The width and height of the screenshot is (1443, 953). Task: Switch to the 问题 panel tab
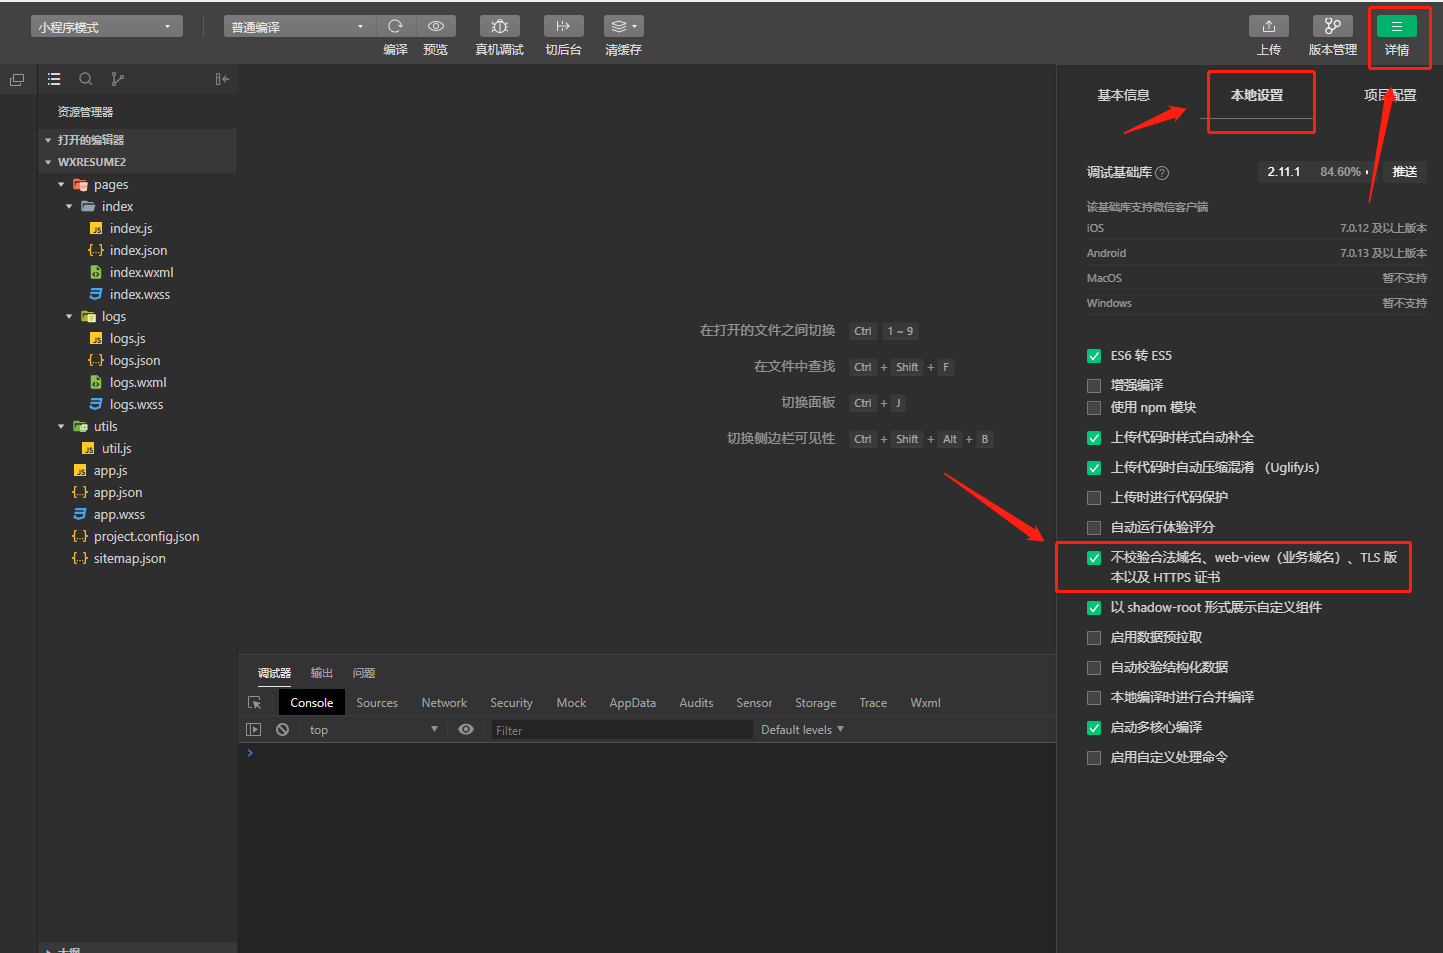[x=363, y=673]
